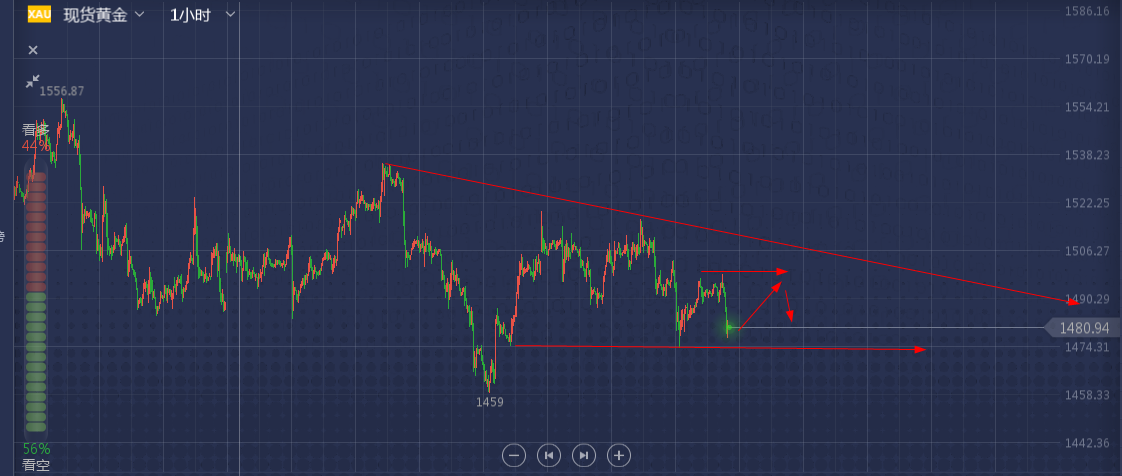Click the 1480.94 current price tag
The height and width of the screenshot is (476, 1122).
click(x=1084, y=328)
